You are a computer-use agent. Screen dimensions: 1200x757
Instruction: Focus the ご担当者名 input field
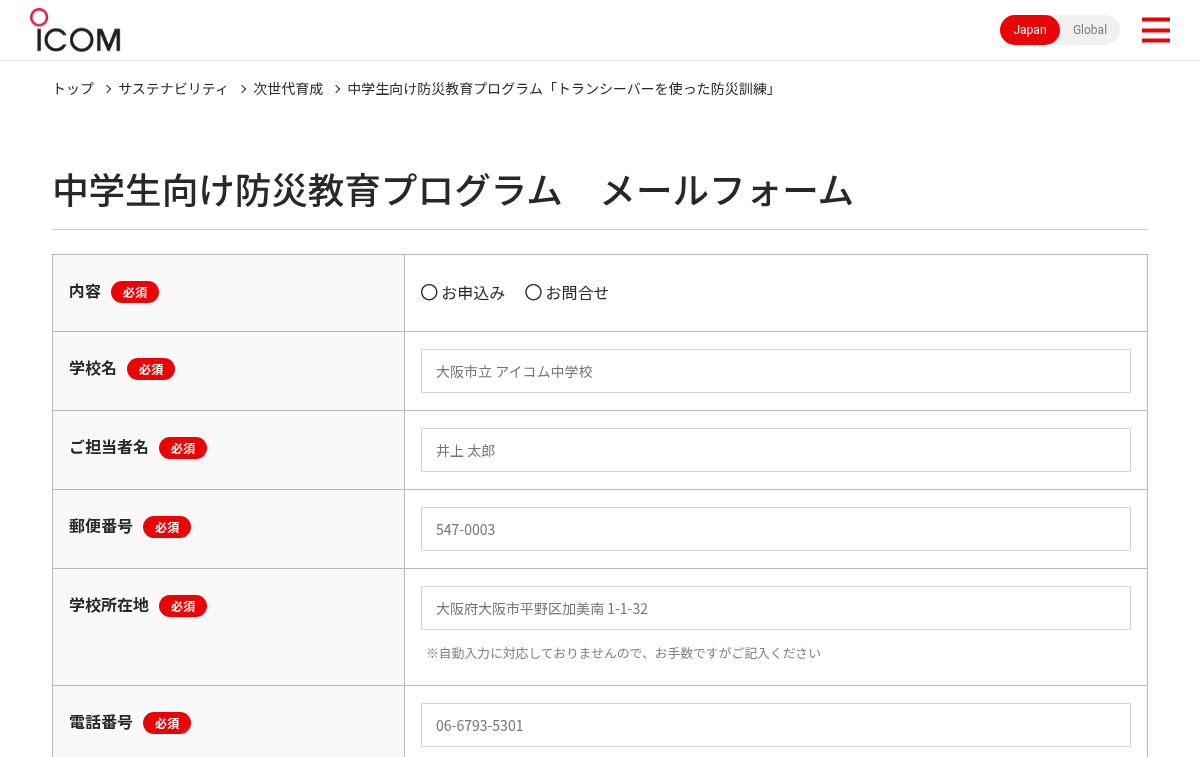coord(776,450)
